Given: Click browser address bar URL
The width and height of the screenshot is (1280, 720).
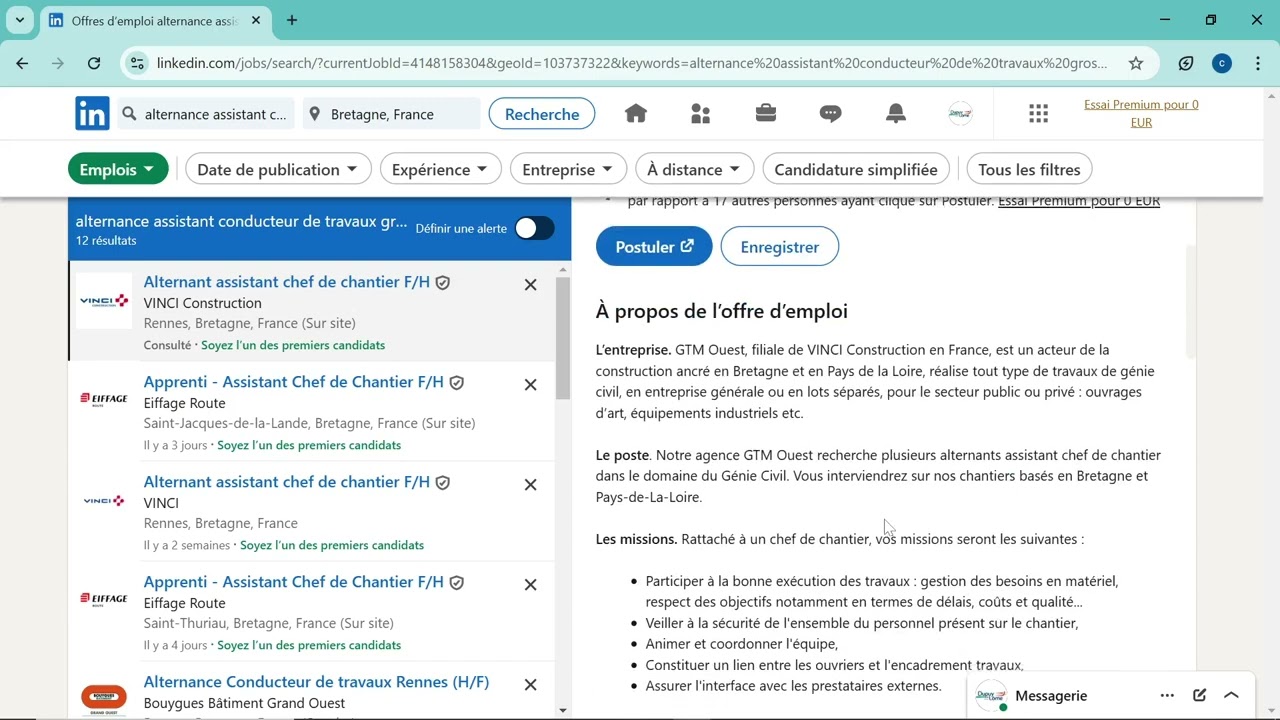Looking at the screenshot, I should click(x=632, y=63).
